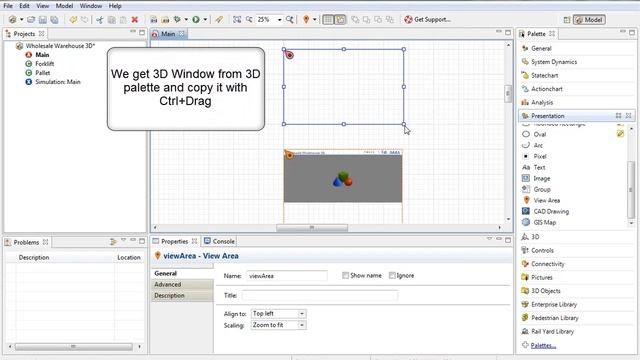Open the Window menu
This screenshot has width=640, height=360.
91,6
